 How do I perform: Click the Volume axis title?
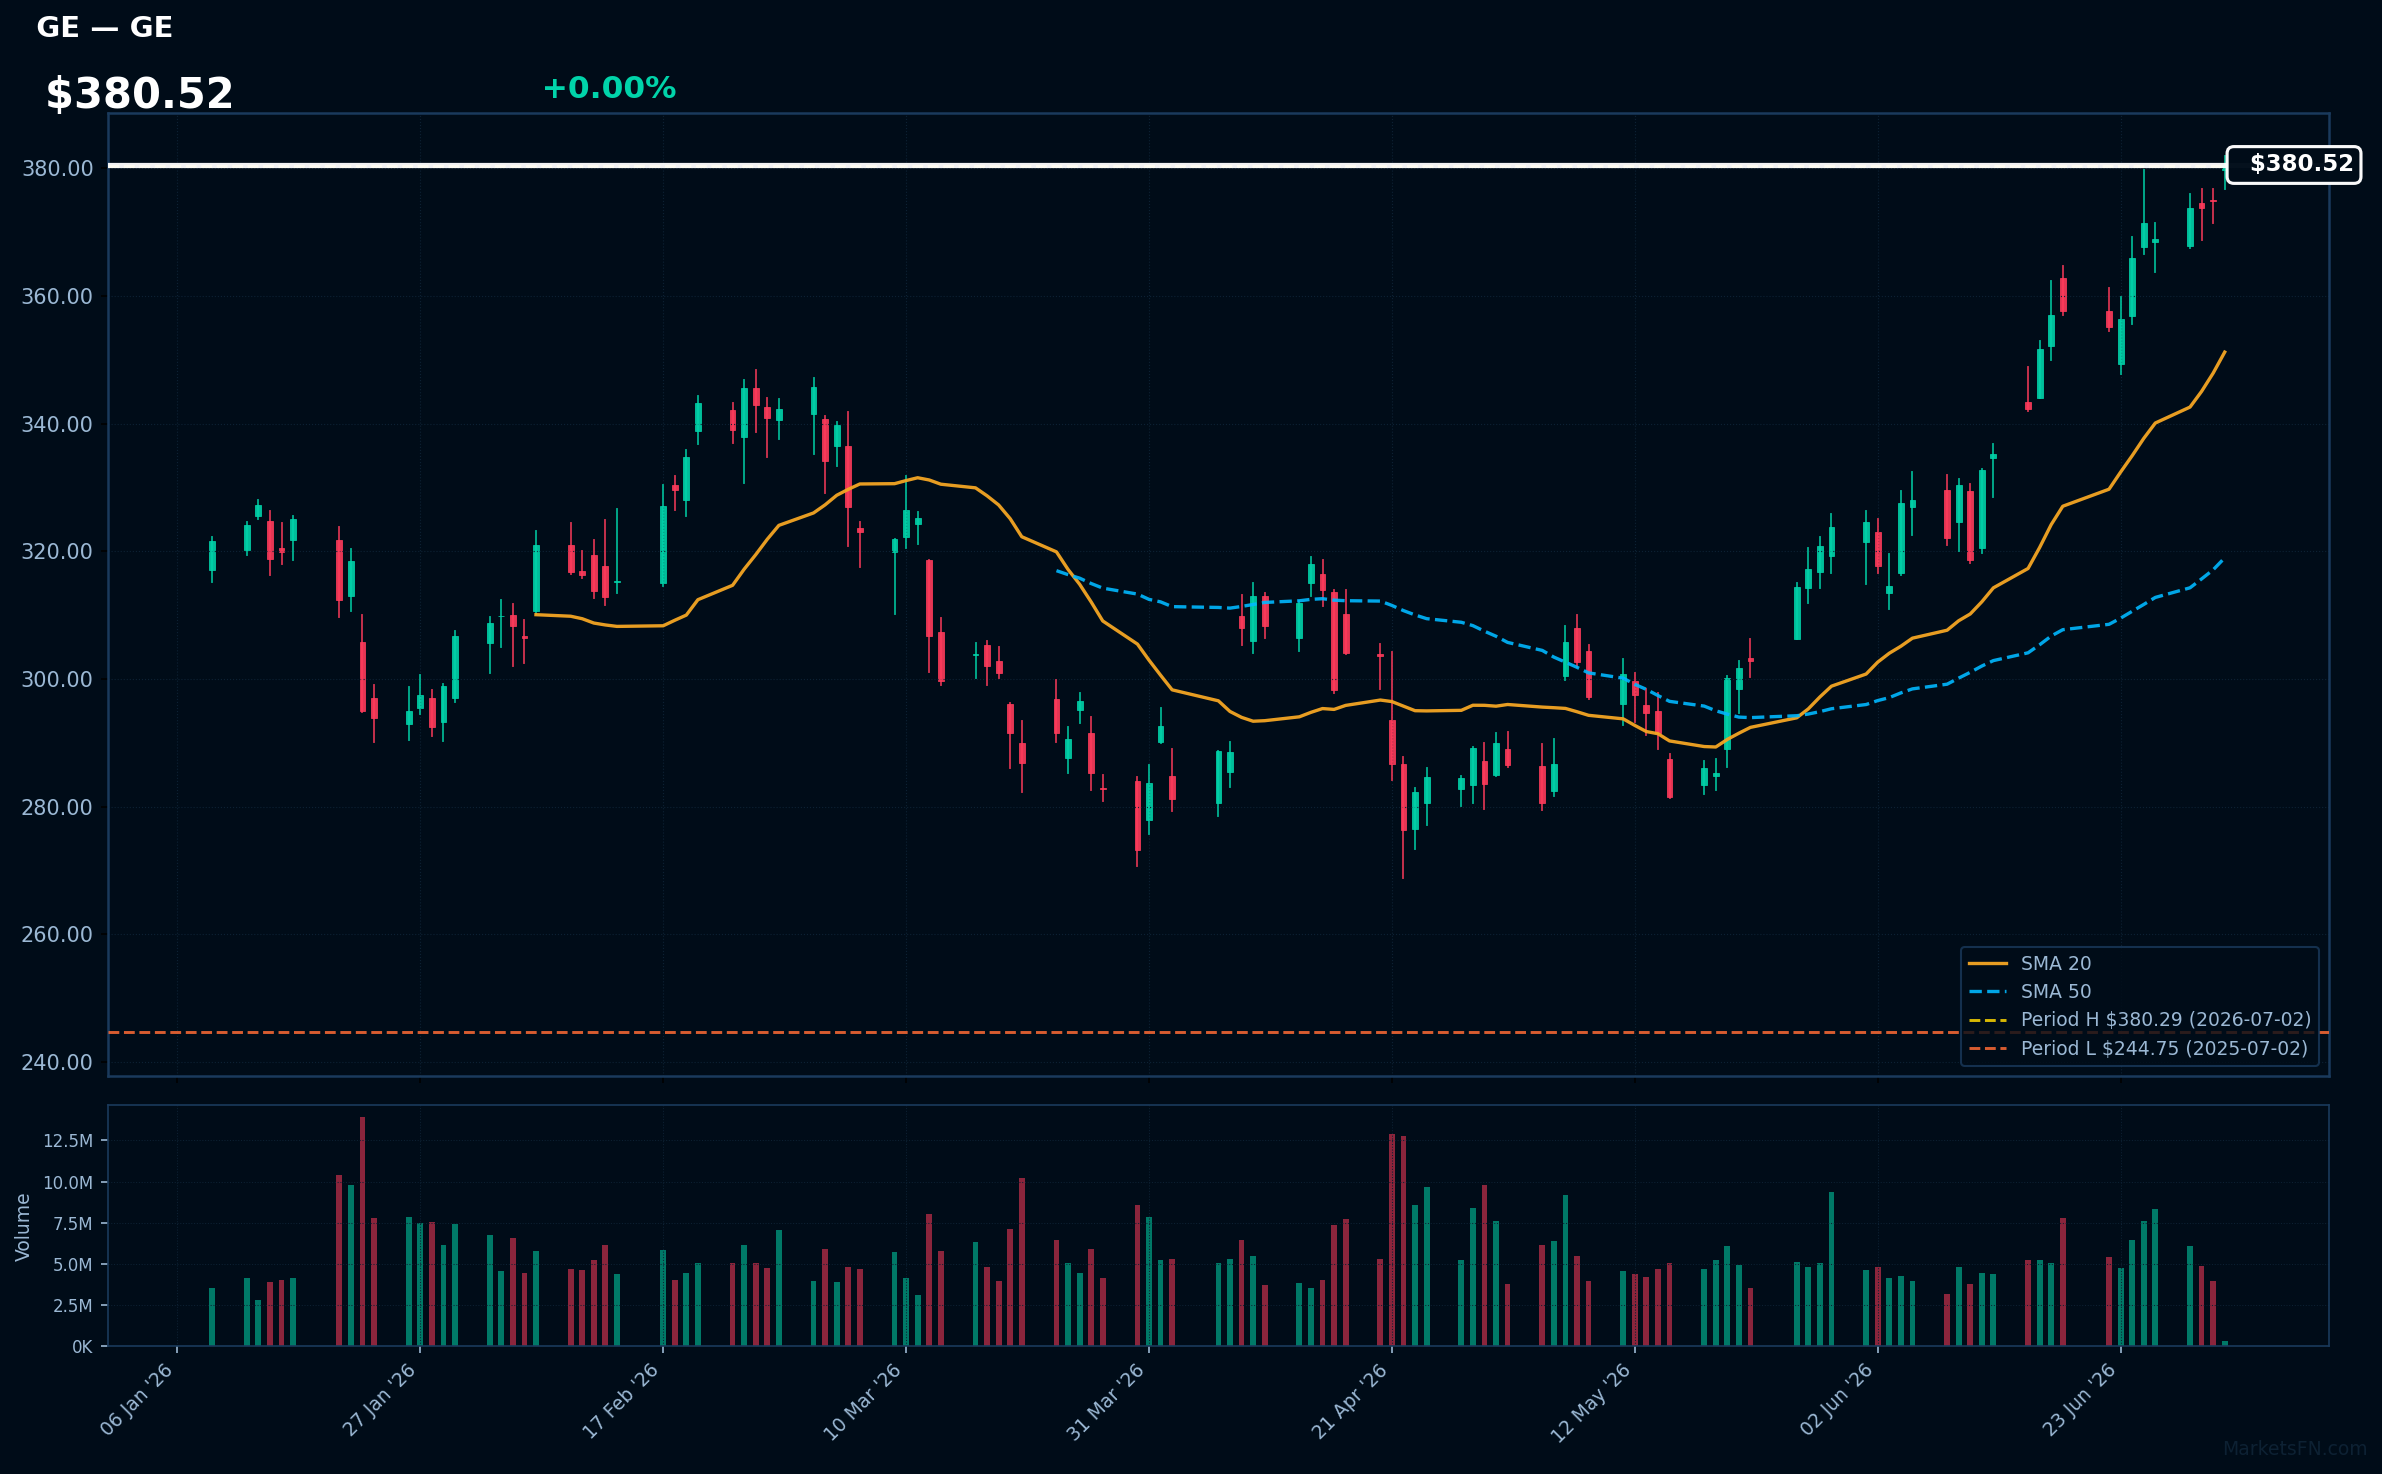tap(22, 1227)
